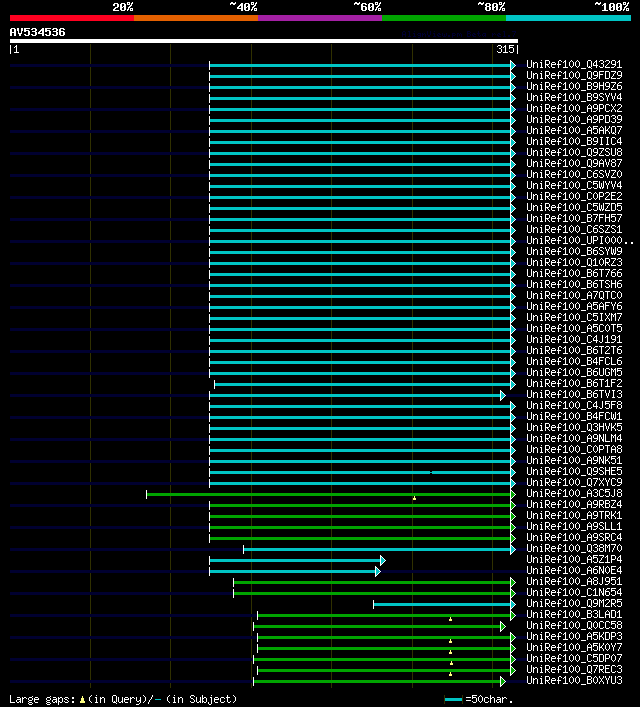Select the UniRef100_B6T1F2 label
Viewport: 640px width, 707px height.
tap(574, 383)
